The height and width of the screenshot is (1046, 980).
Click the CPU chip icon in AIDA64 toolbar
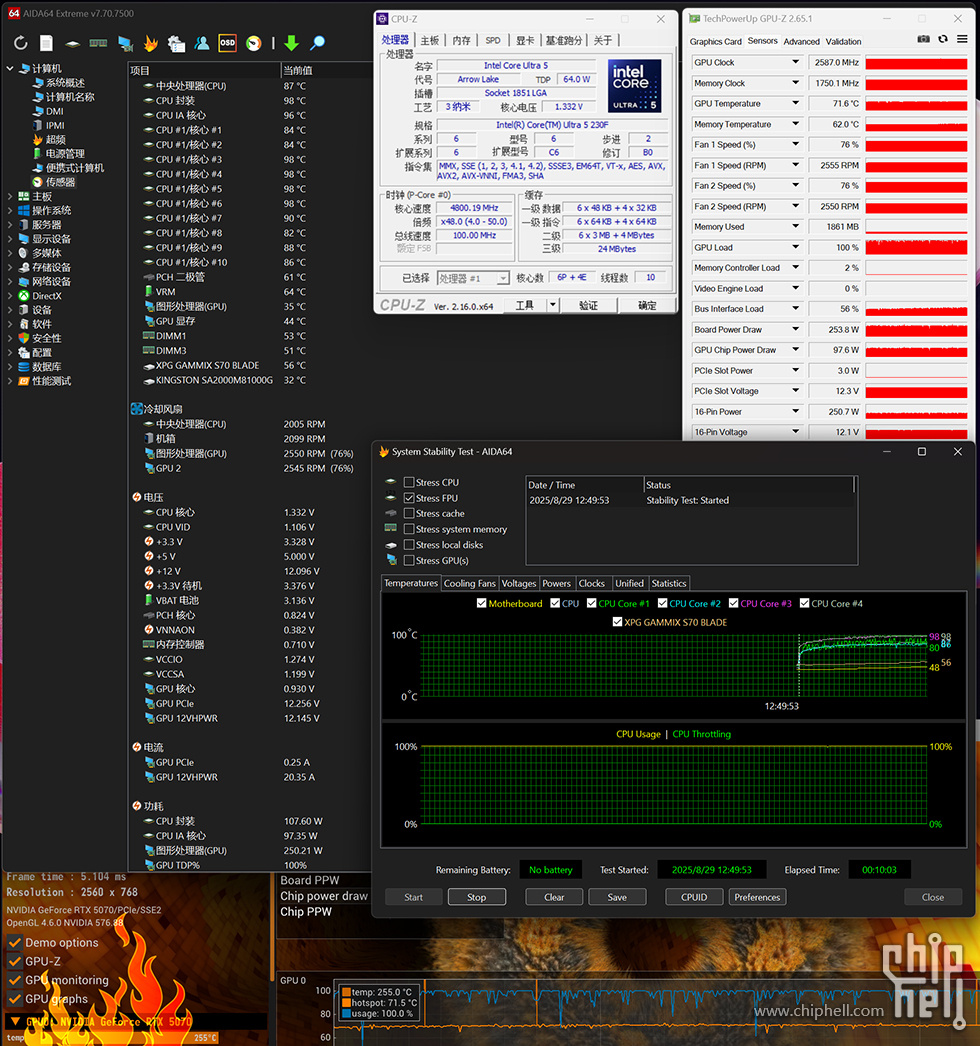[72, 44]
